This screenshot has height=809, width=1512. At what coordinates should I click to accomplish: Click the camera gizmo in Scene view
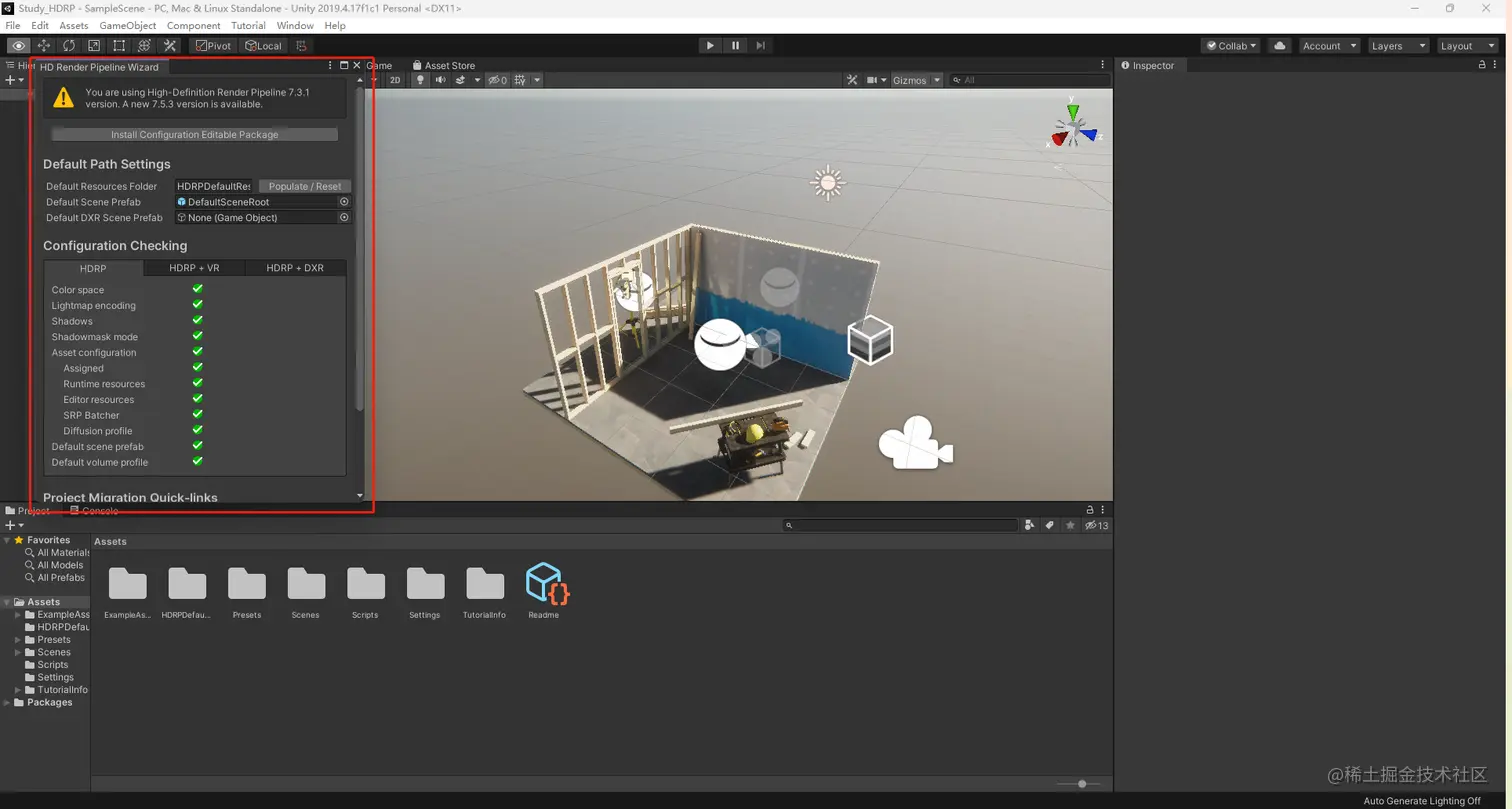tap(915, 442)
